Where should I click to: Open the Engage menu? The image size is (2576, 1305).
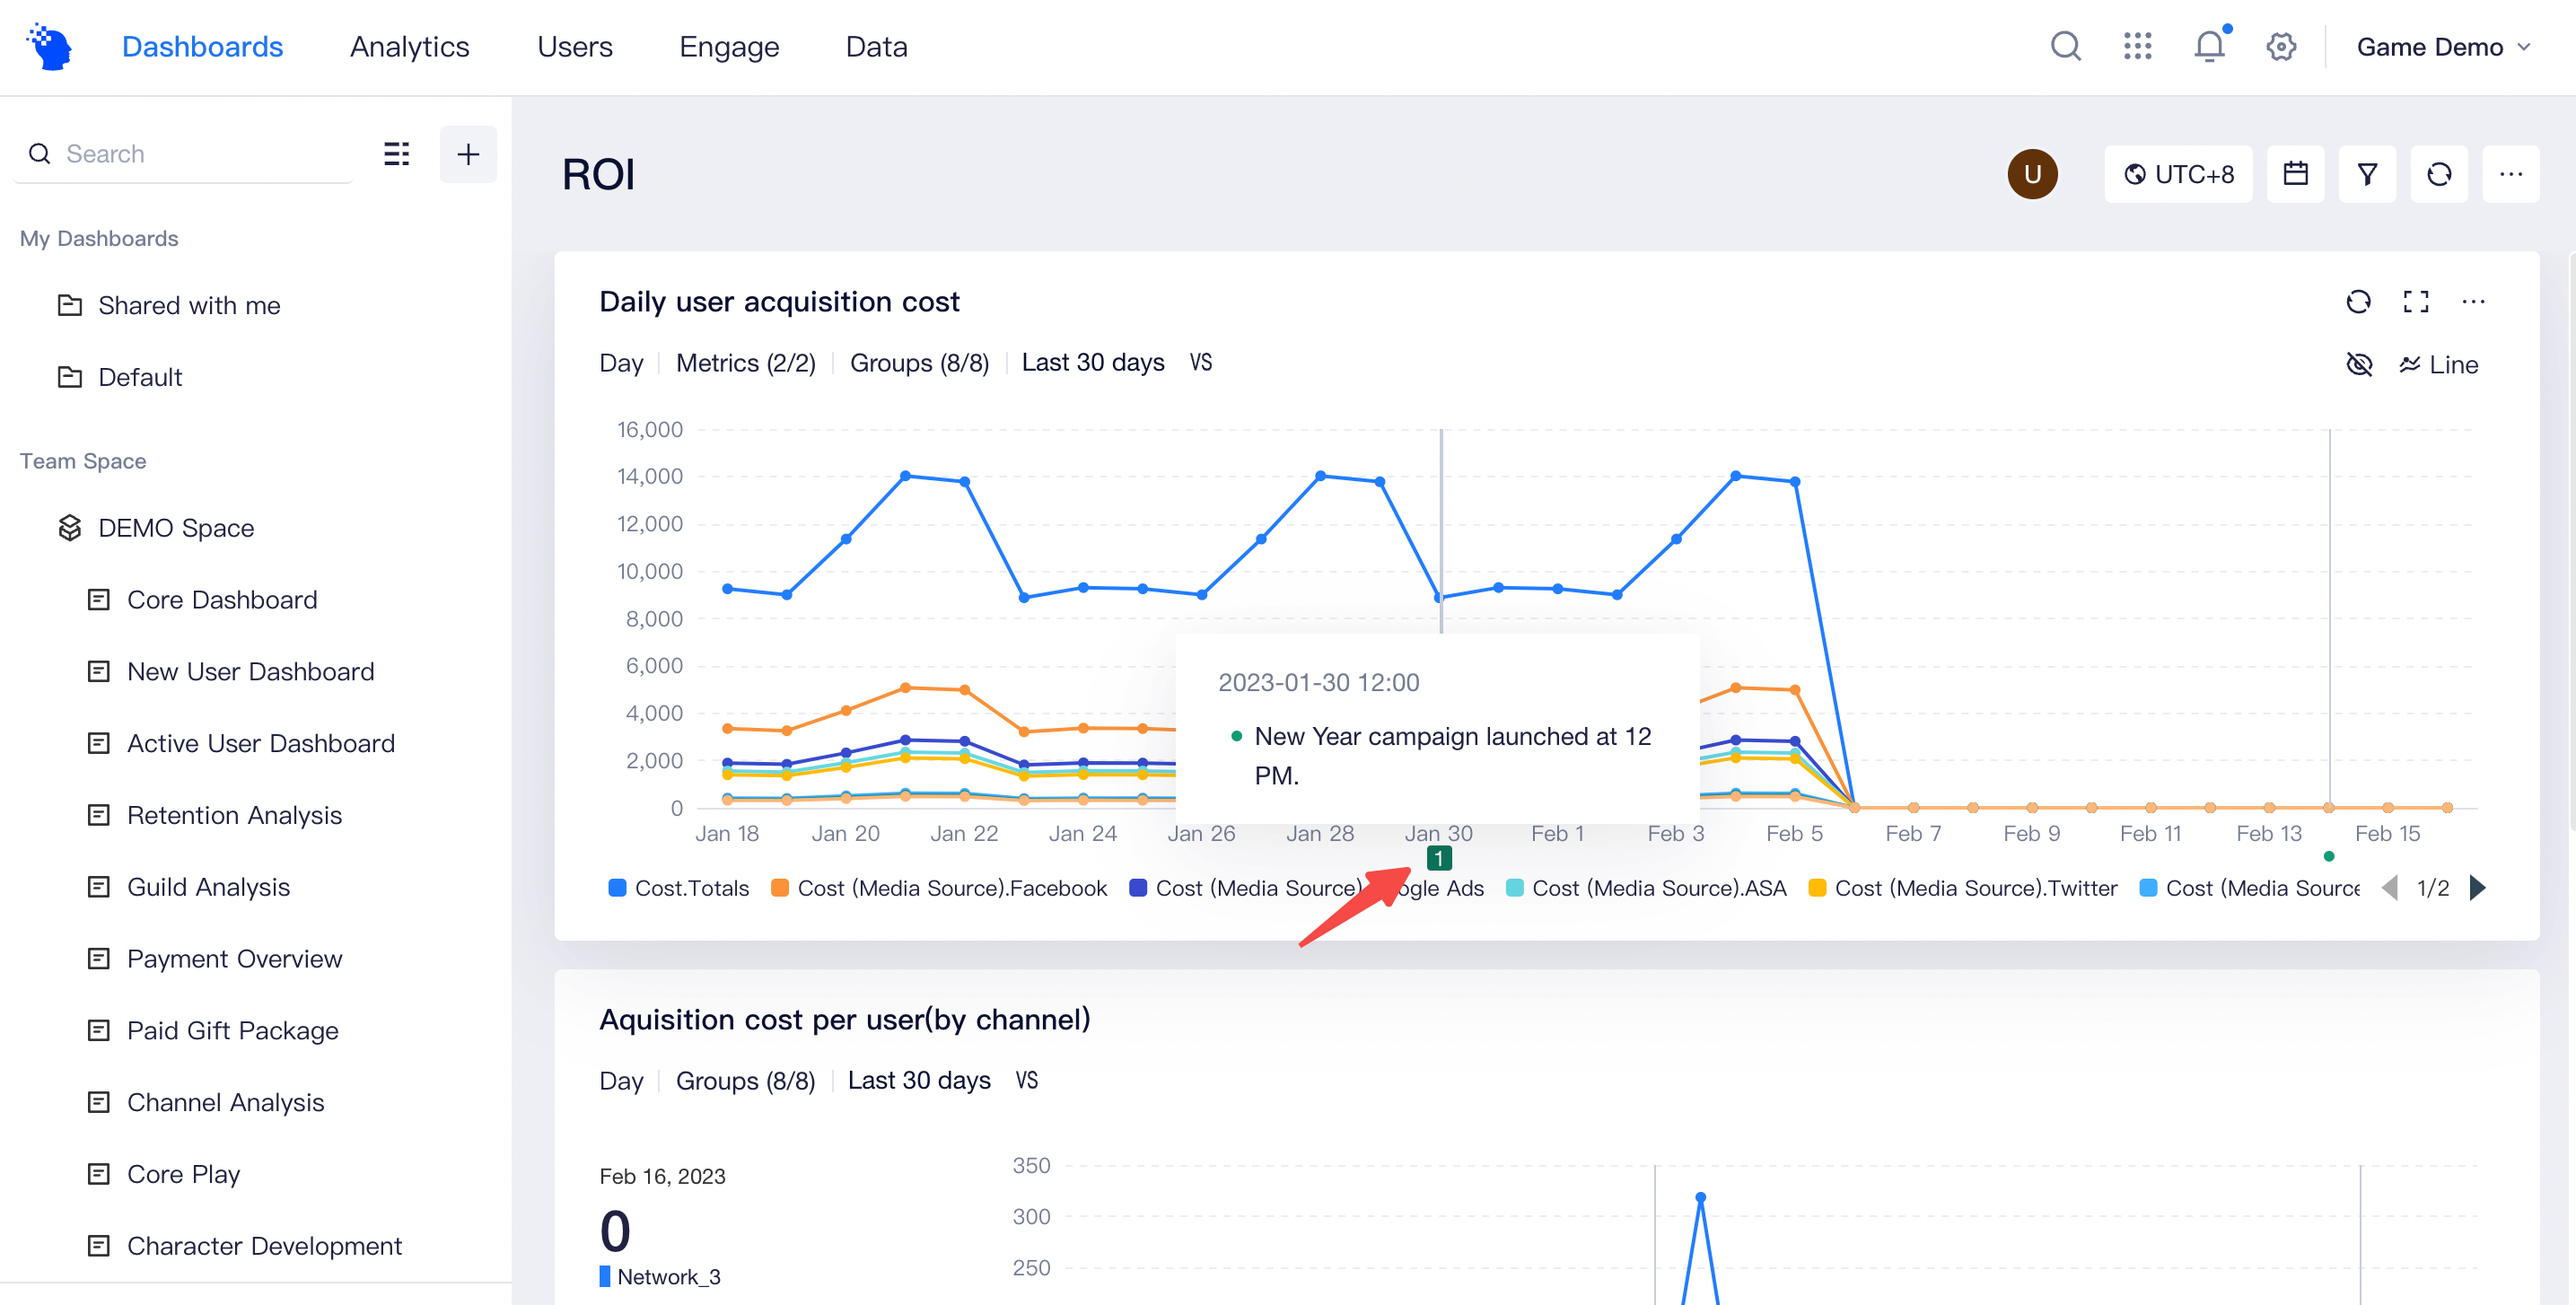729,46
